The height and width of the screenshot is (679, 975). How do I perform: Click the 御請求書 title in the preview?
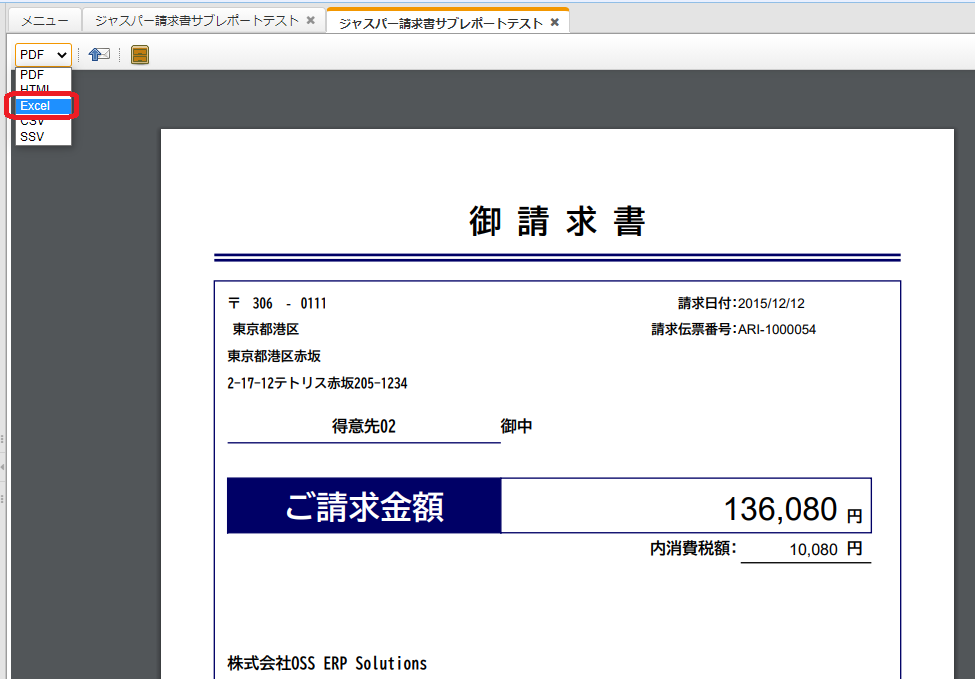(557, 221)
